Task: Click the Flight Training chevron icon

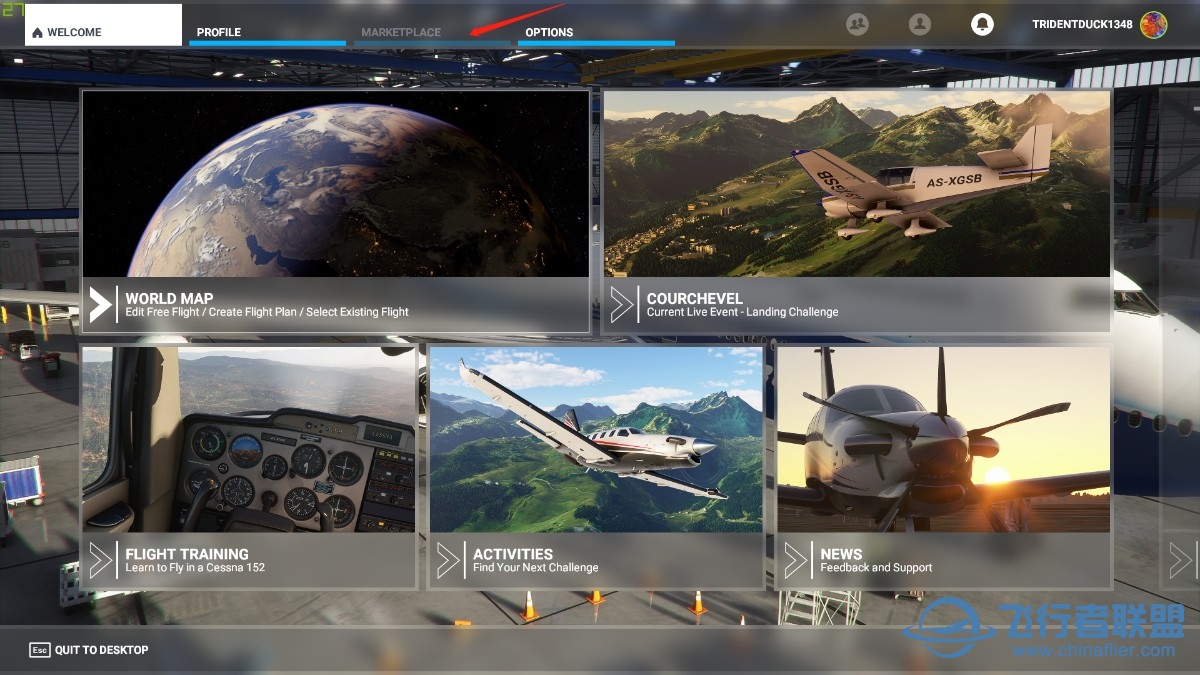Action: [101, 560]
